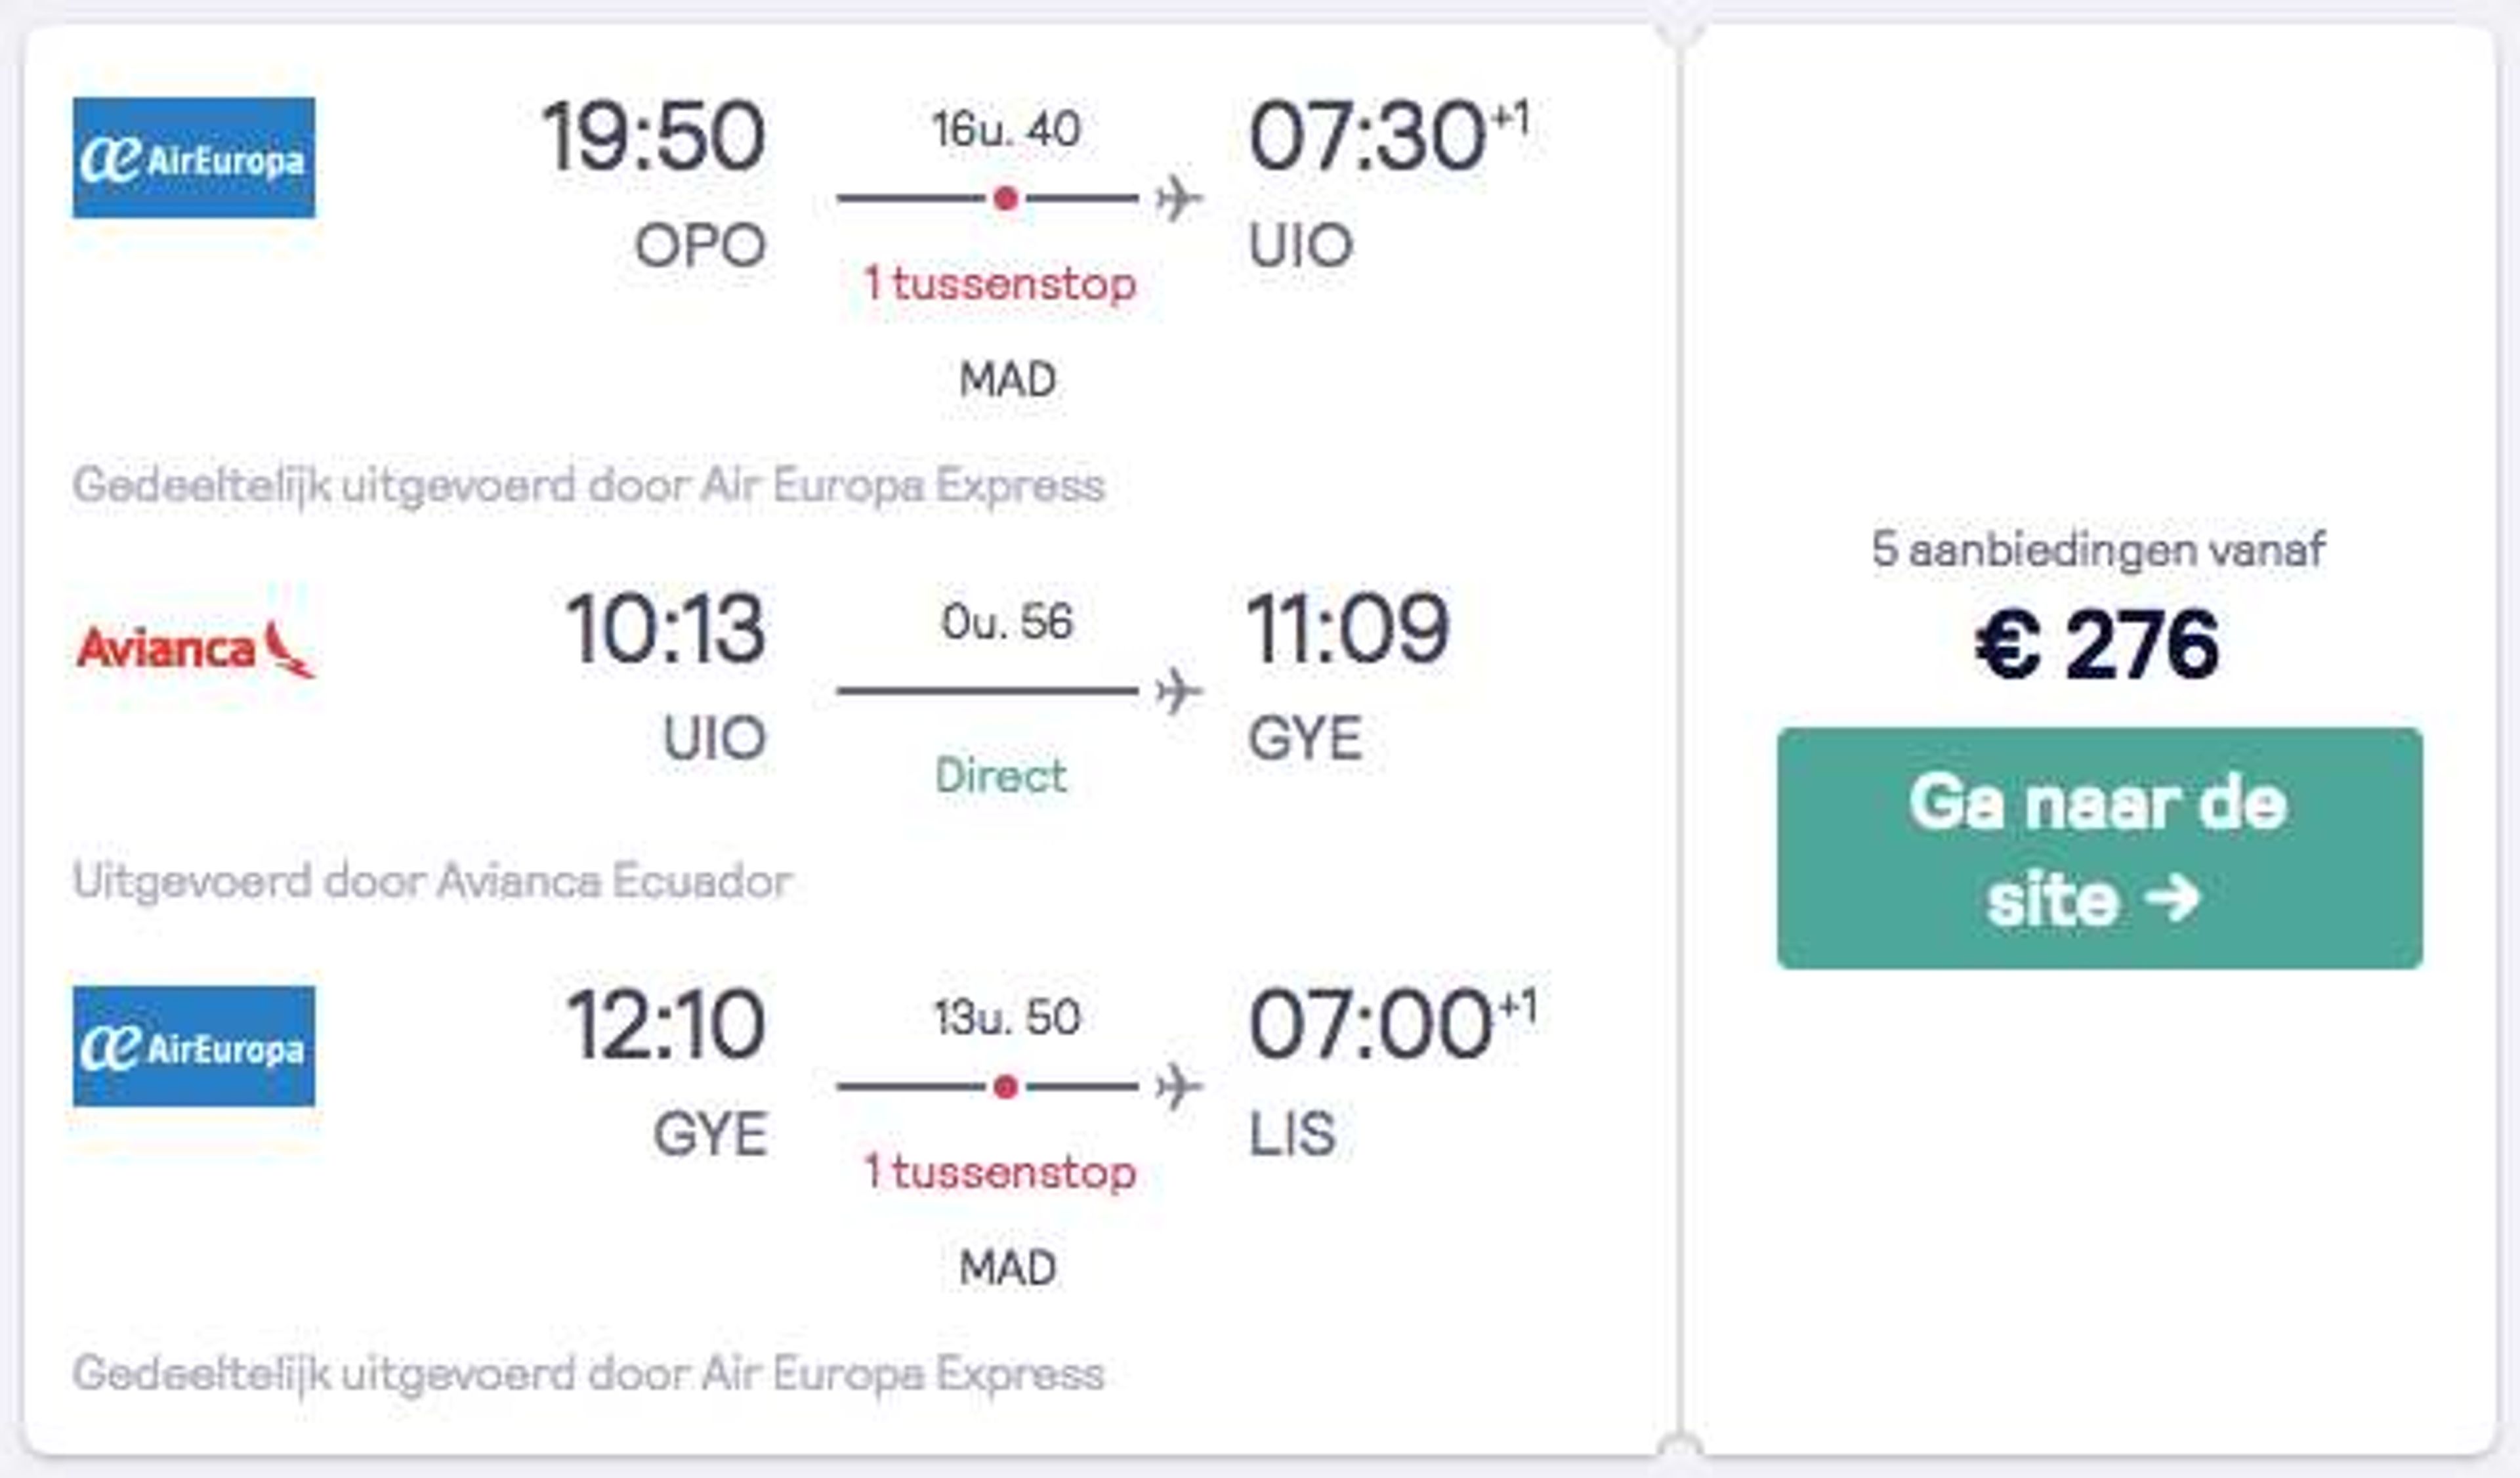Click the Ga naar de site button

(2099, 848)
